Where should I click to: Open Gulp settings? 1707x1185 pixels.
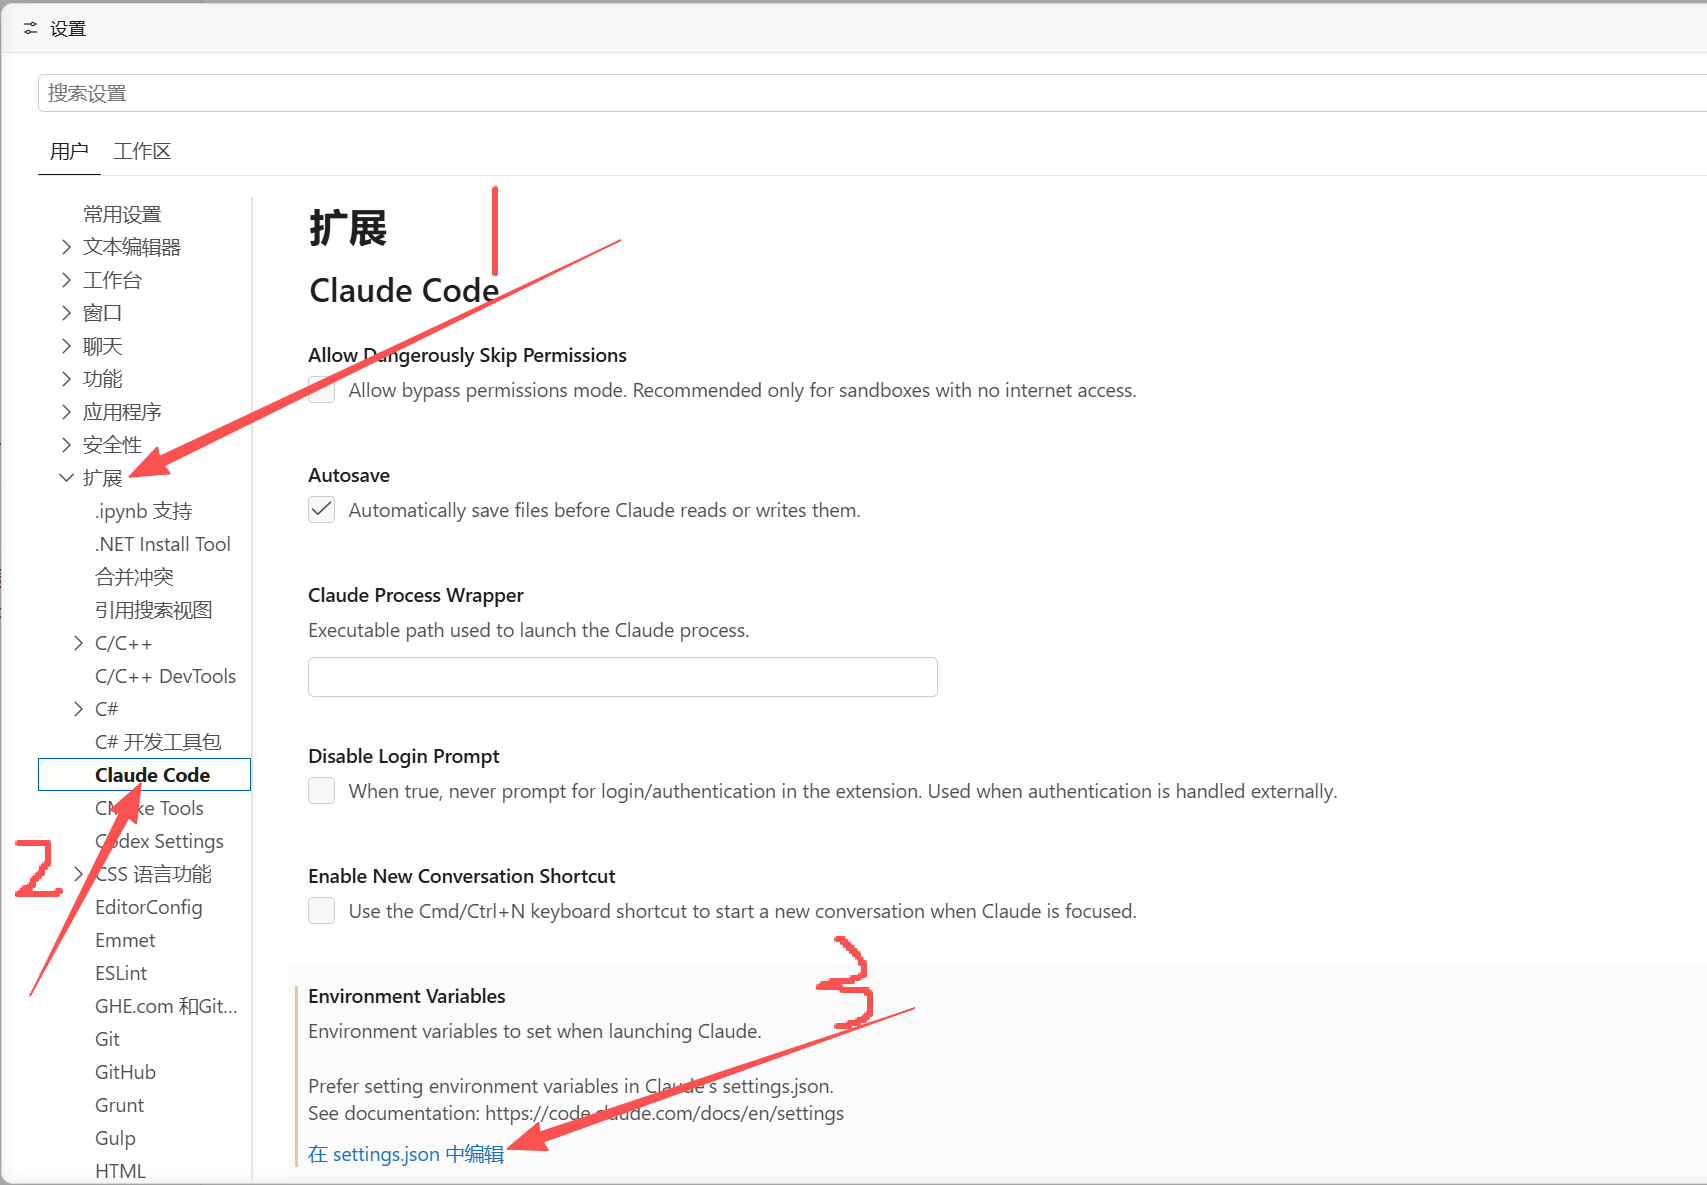115,1138
